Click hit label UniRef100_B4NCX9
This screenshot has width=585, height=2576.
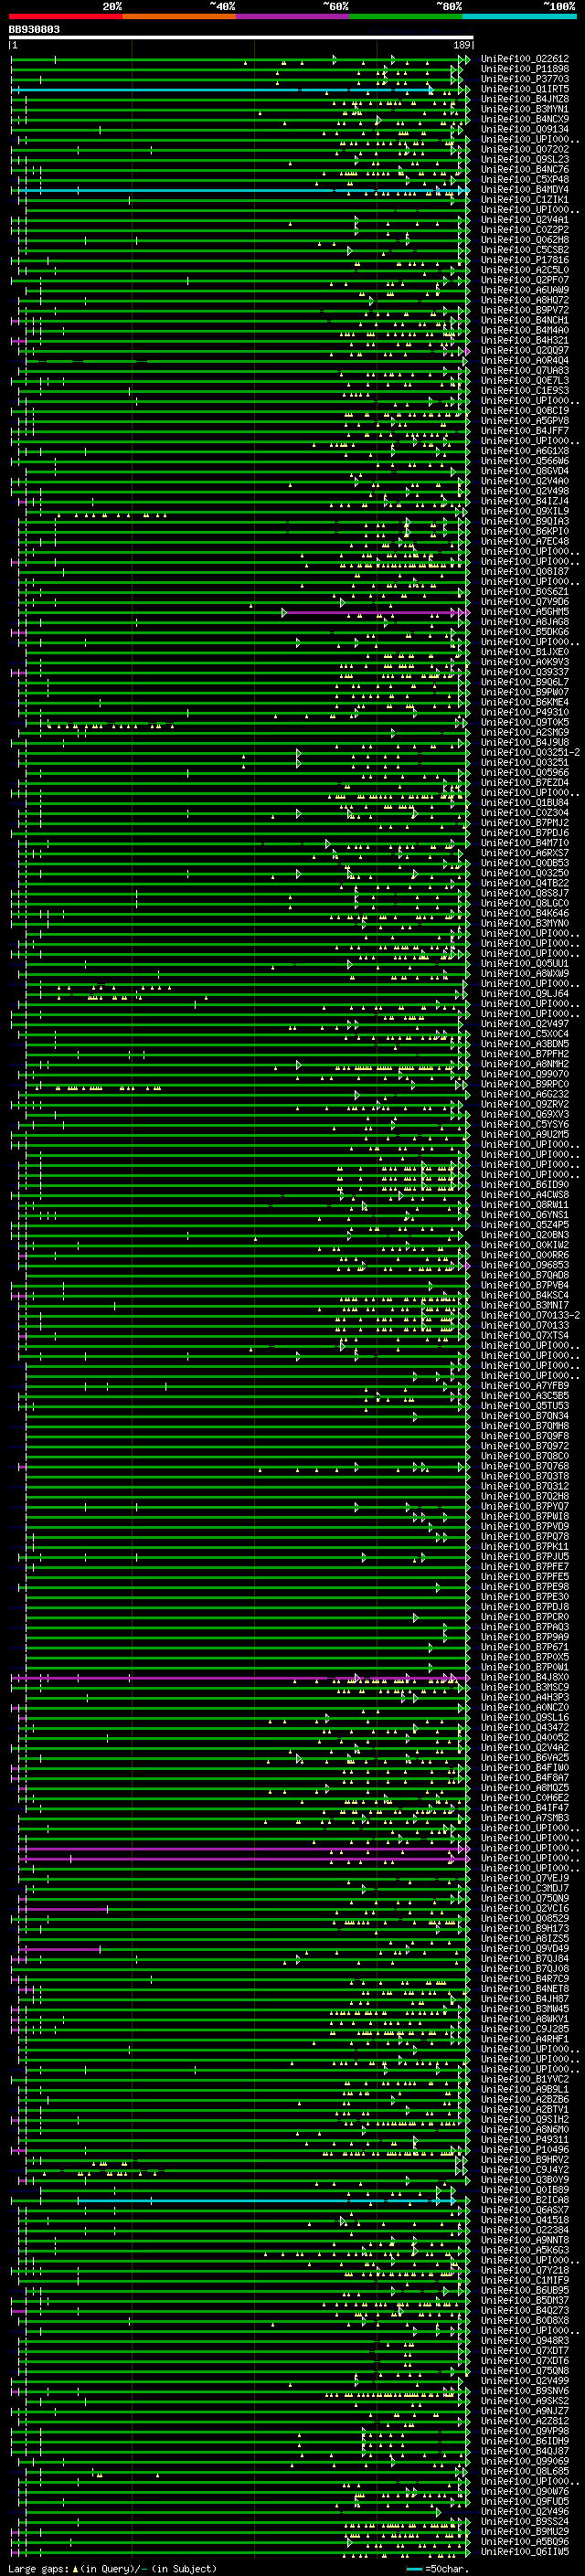click(x=525, y=119)
